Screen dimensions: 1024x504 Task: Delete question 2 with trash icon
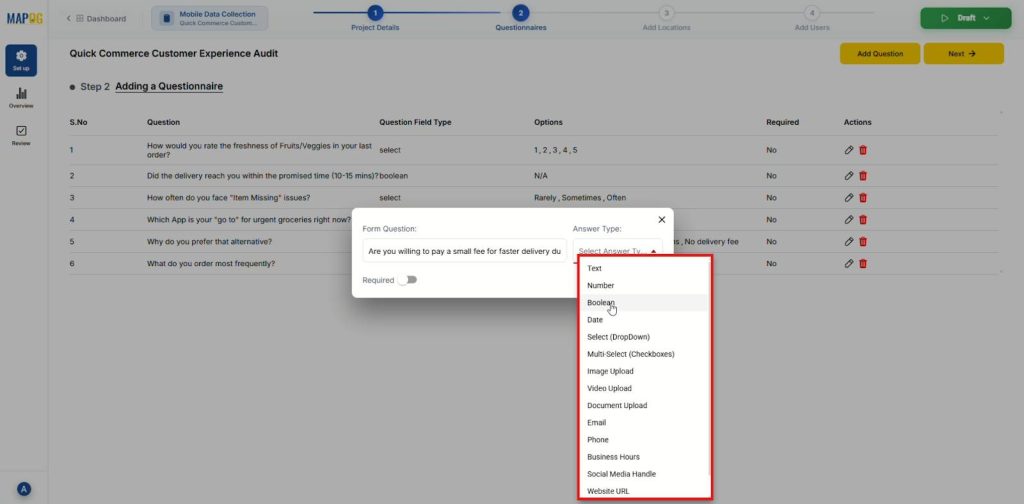coord(863,176)
